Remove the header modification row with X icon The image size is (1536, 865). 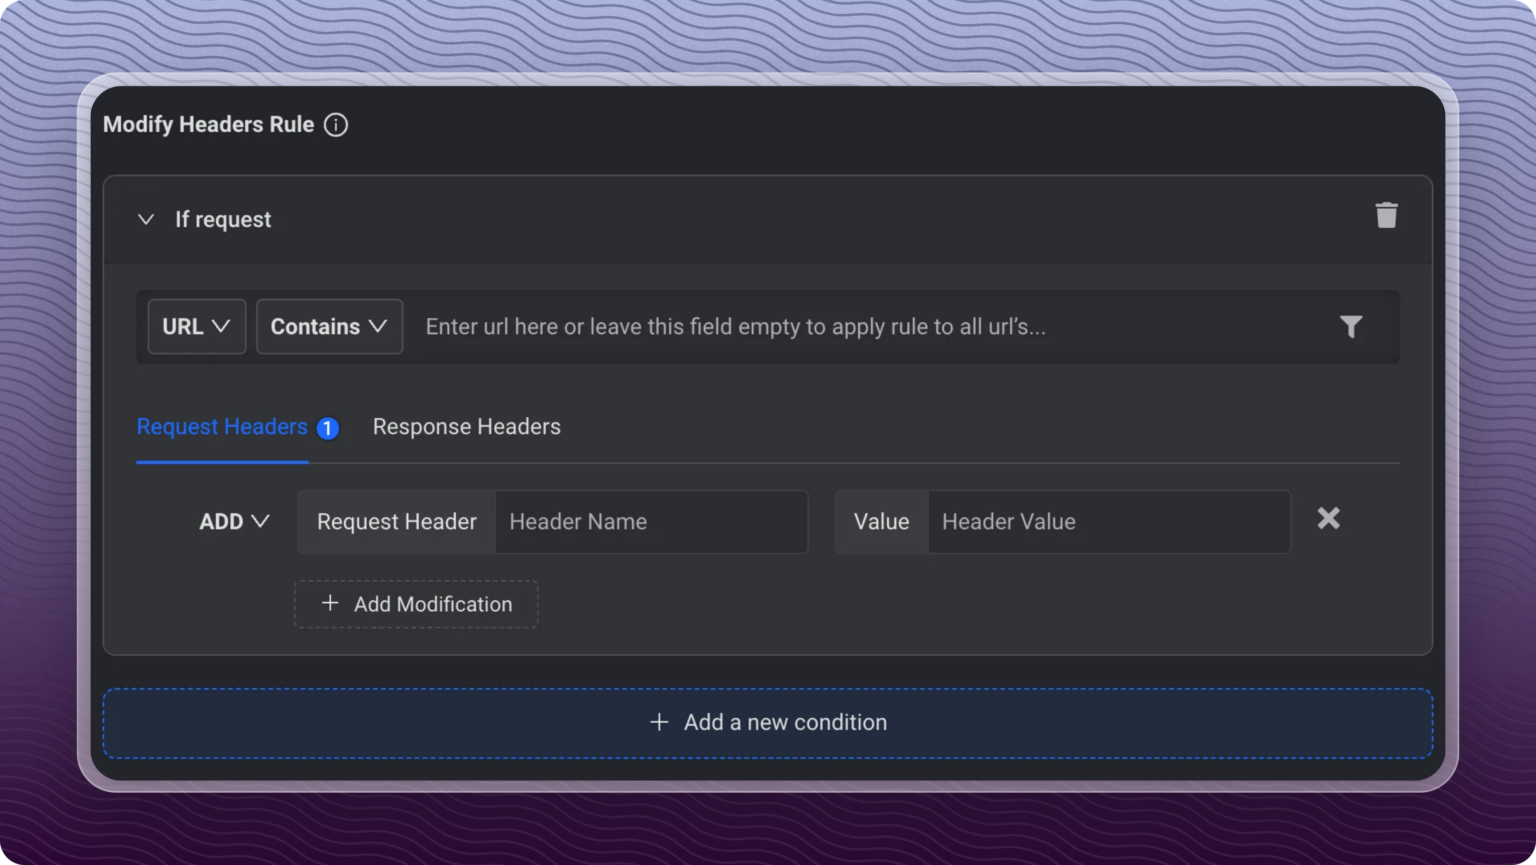pos(1328,518)
